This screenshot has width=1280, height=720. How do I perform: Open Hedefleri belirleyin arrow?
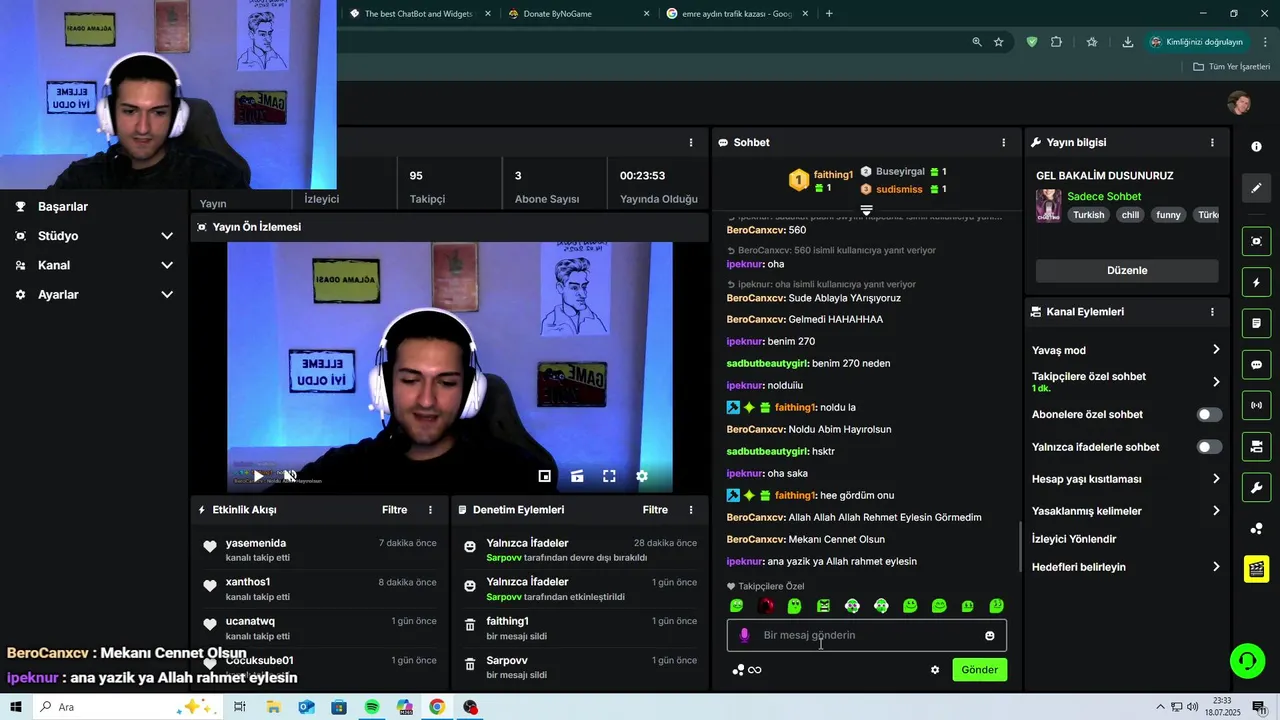click(1216, 567)
